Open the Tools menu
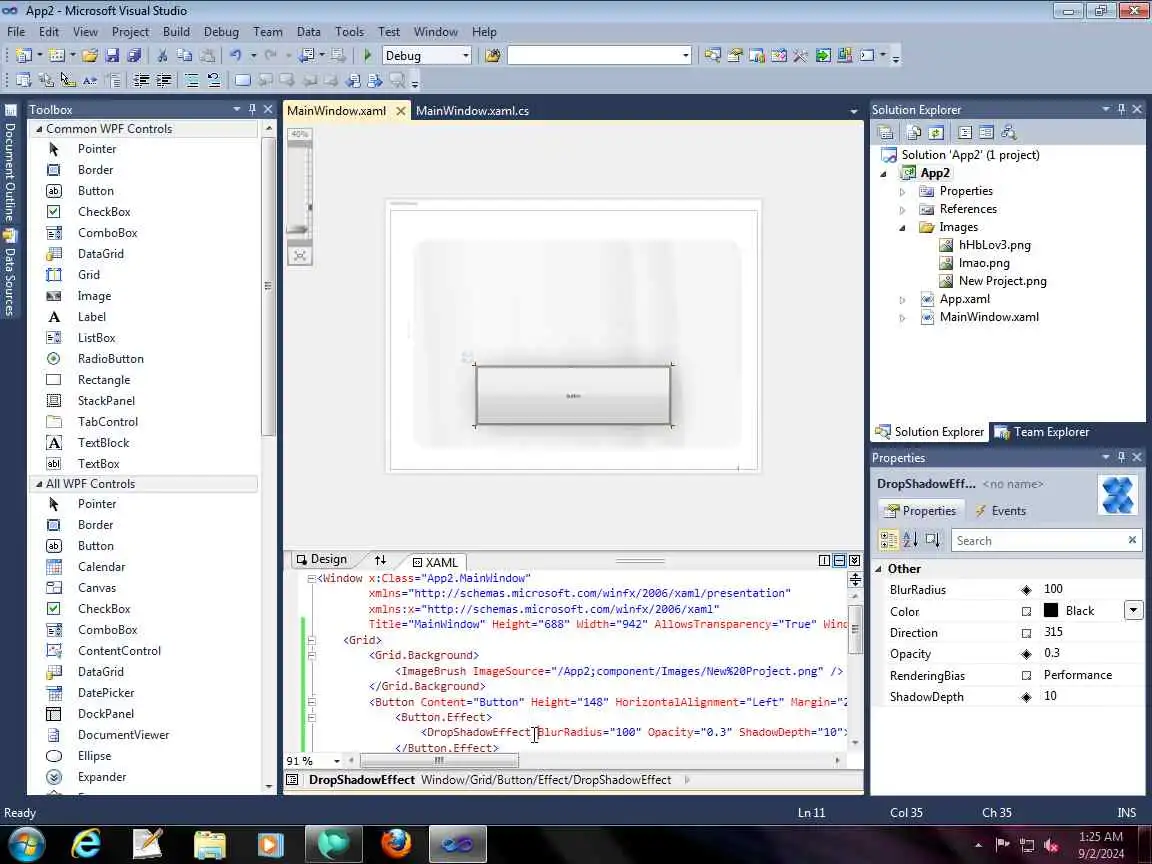 coord(349,32)
